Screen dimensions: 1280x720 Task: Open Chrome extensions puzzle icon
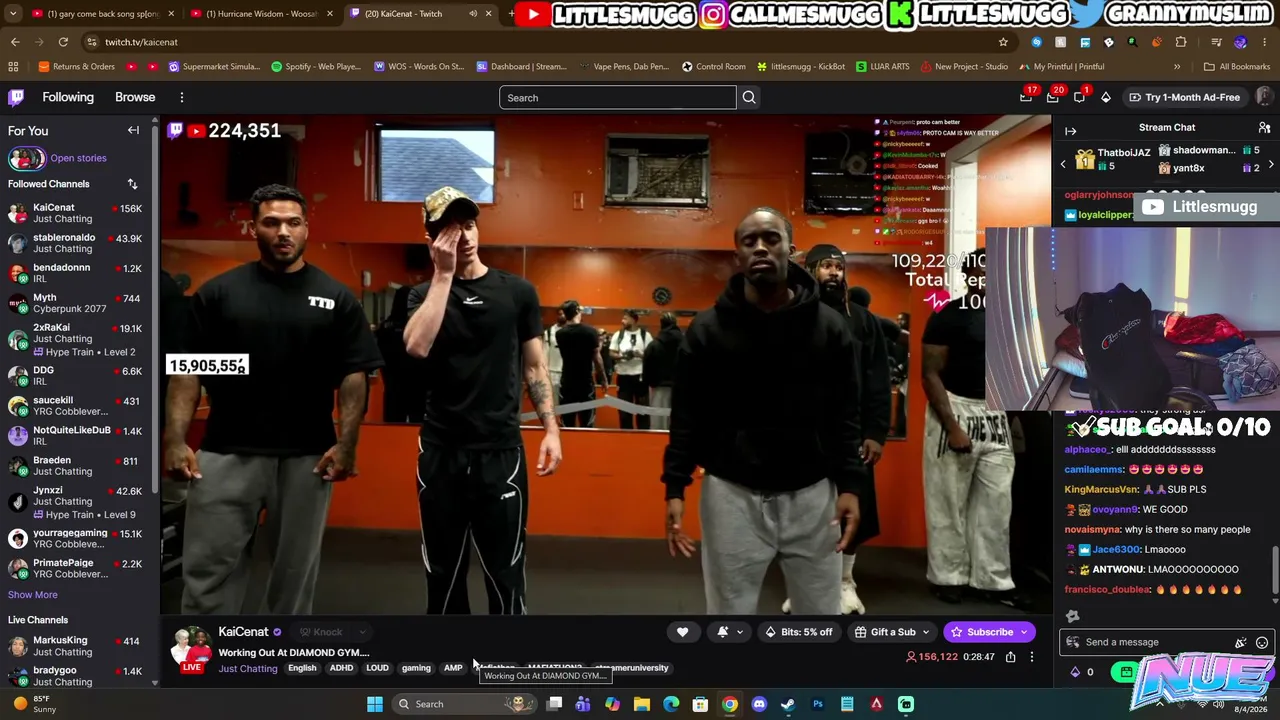click(1181, 42)
